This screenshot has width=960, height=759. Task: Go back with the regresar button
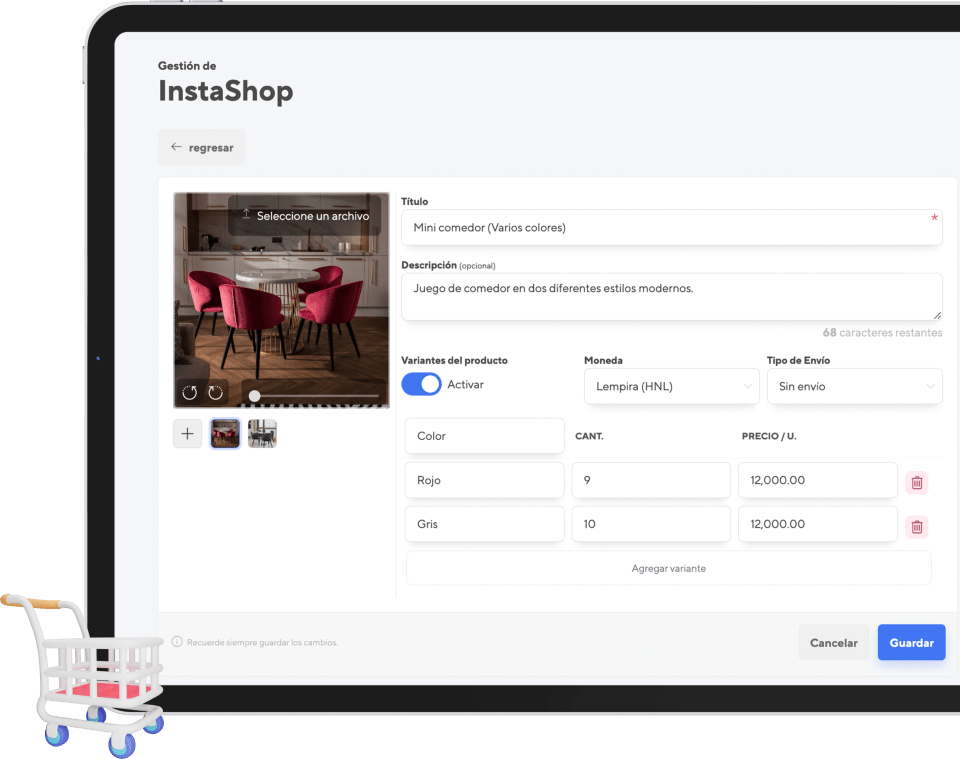(201, 147)
